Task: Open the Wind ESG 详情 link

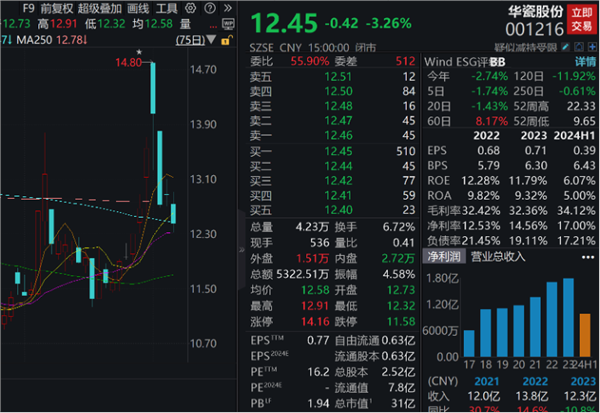Action: click(584, 59)
